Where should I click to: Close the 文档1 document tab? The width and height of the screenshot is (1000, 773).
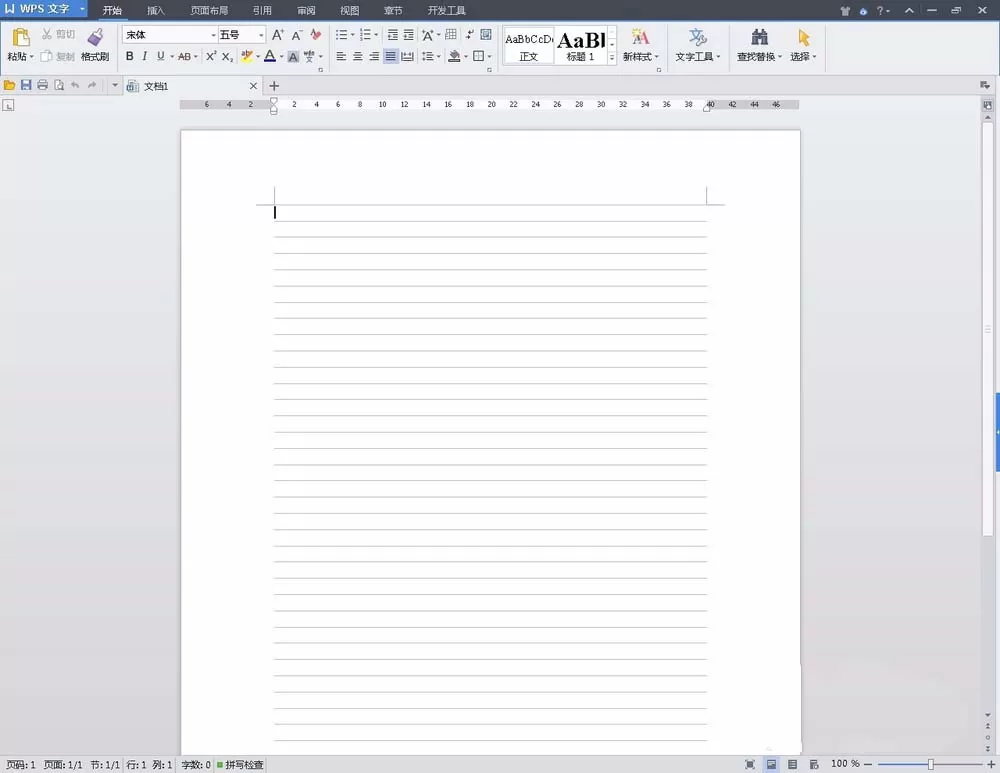pos(253,85)
